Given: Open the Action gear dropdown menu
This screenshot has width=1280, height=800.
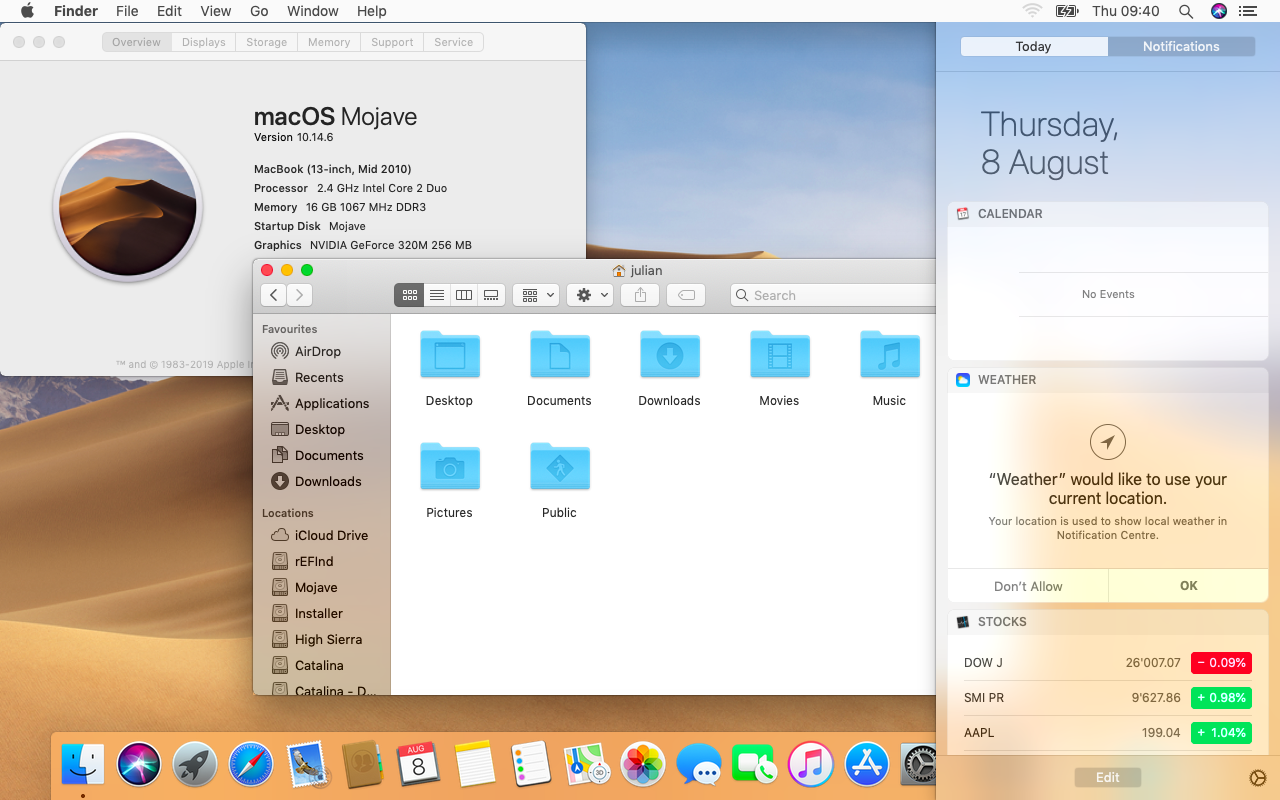Looking at the screenshot, I should click(x=590, y=295).
